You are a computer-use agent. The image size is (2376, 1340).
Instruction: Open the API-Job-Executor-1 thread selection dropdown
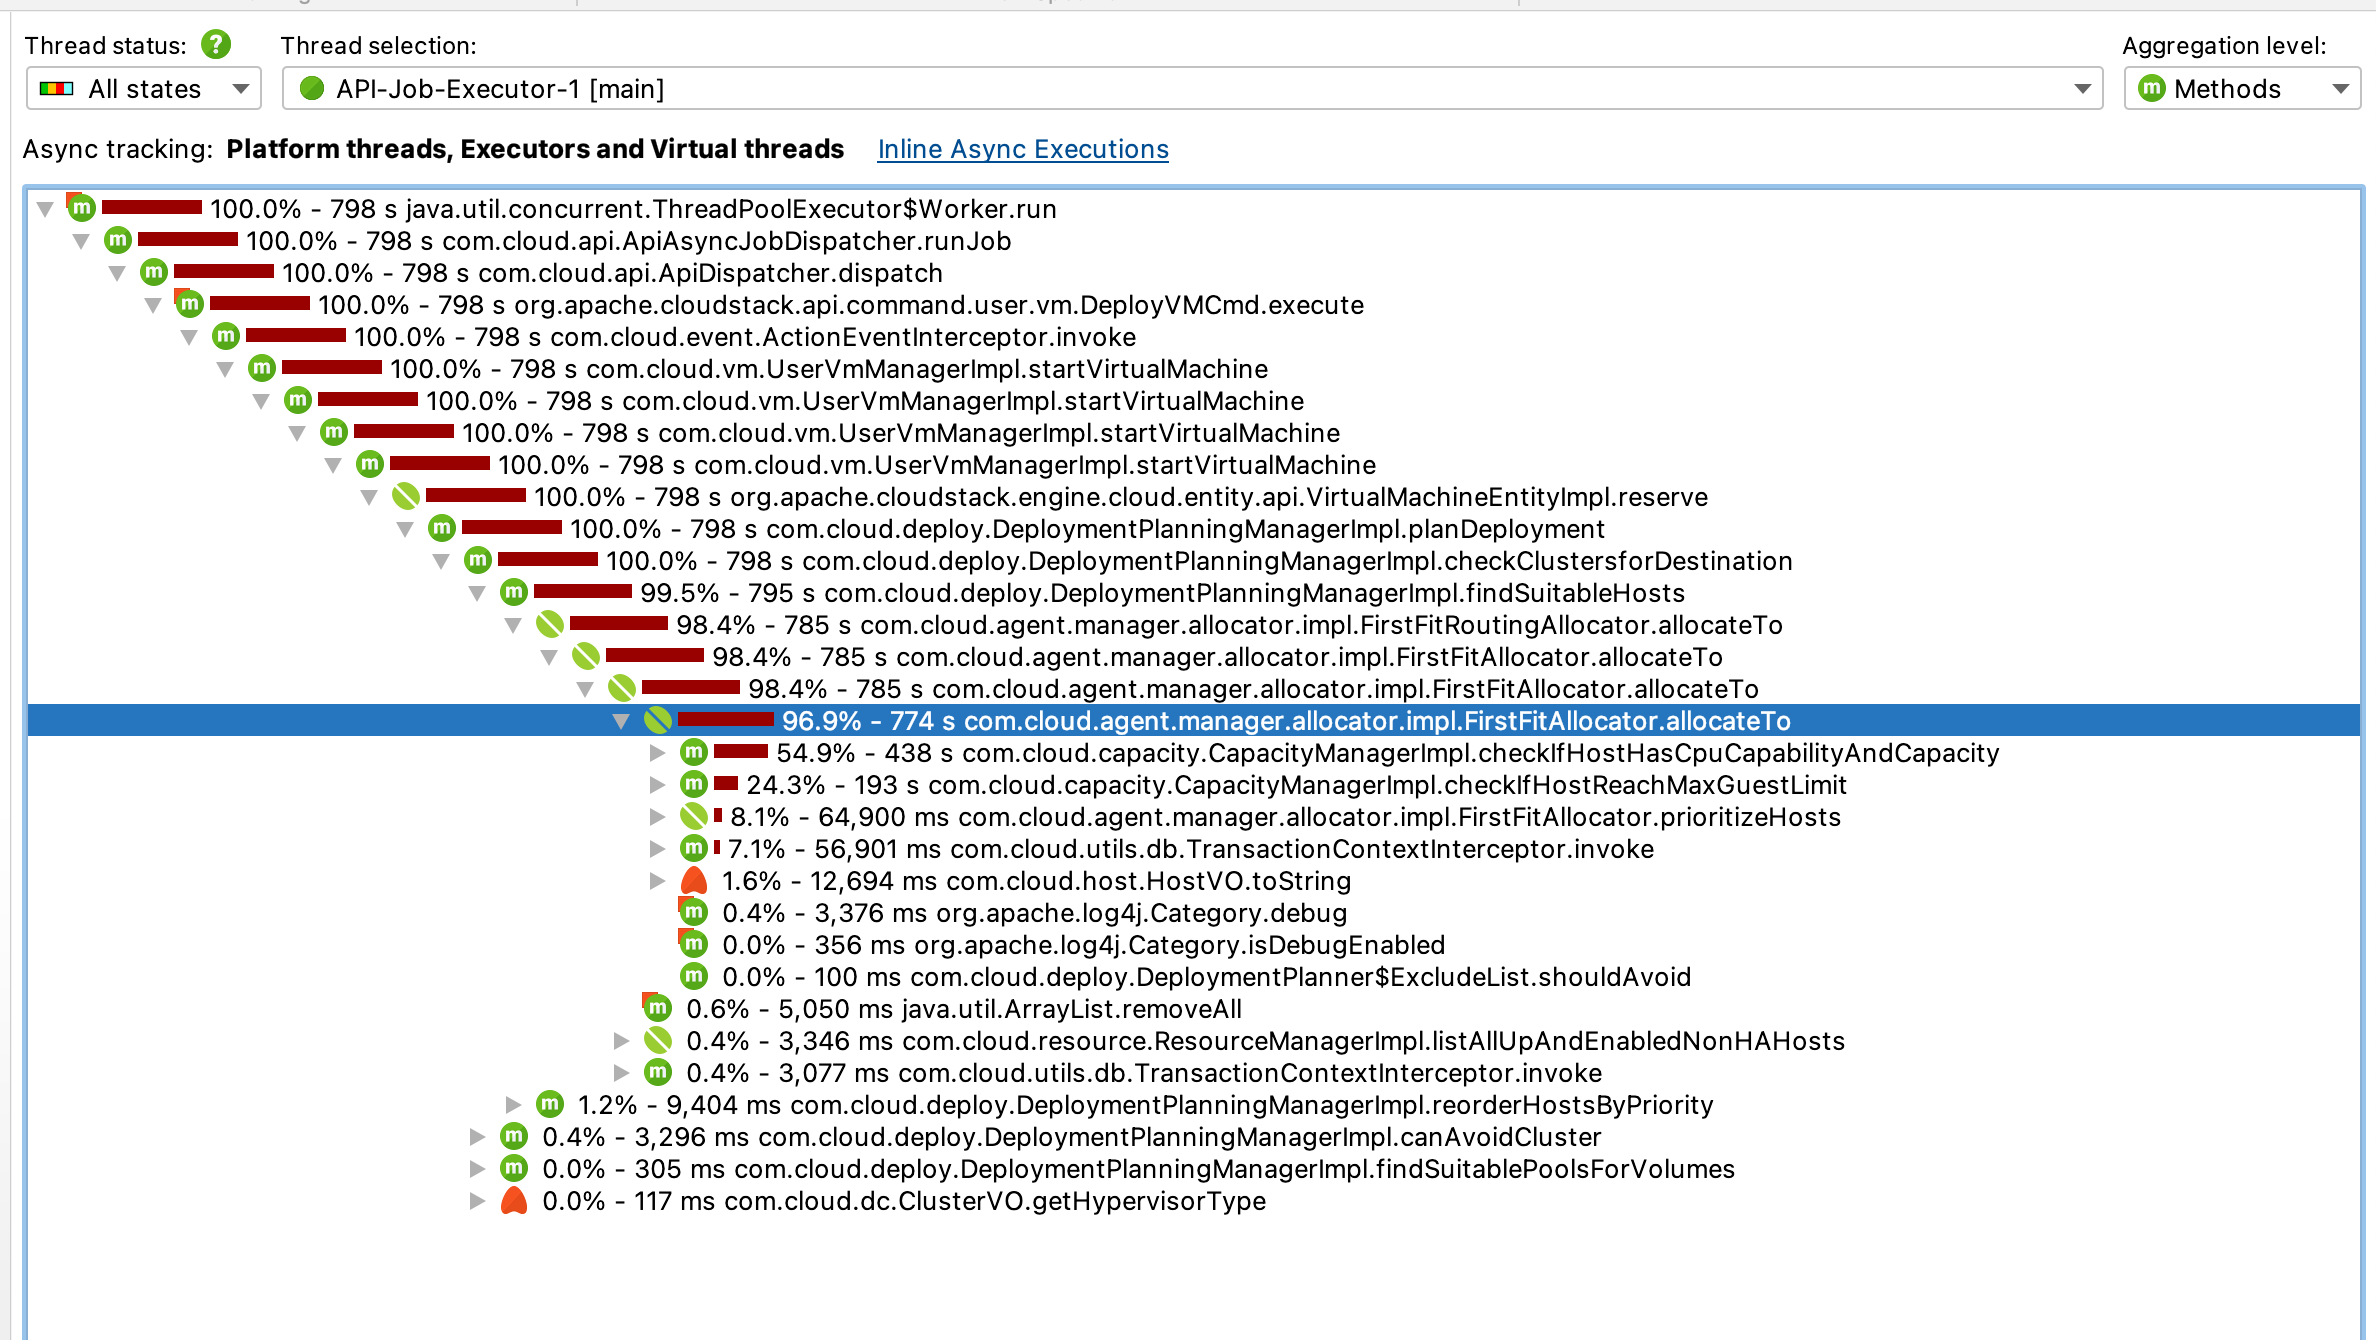pyautogui.click(x=1192, y=89)
